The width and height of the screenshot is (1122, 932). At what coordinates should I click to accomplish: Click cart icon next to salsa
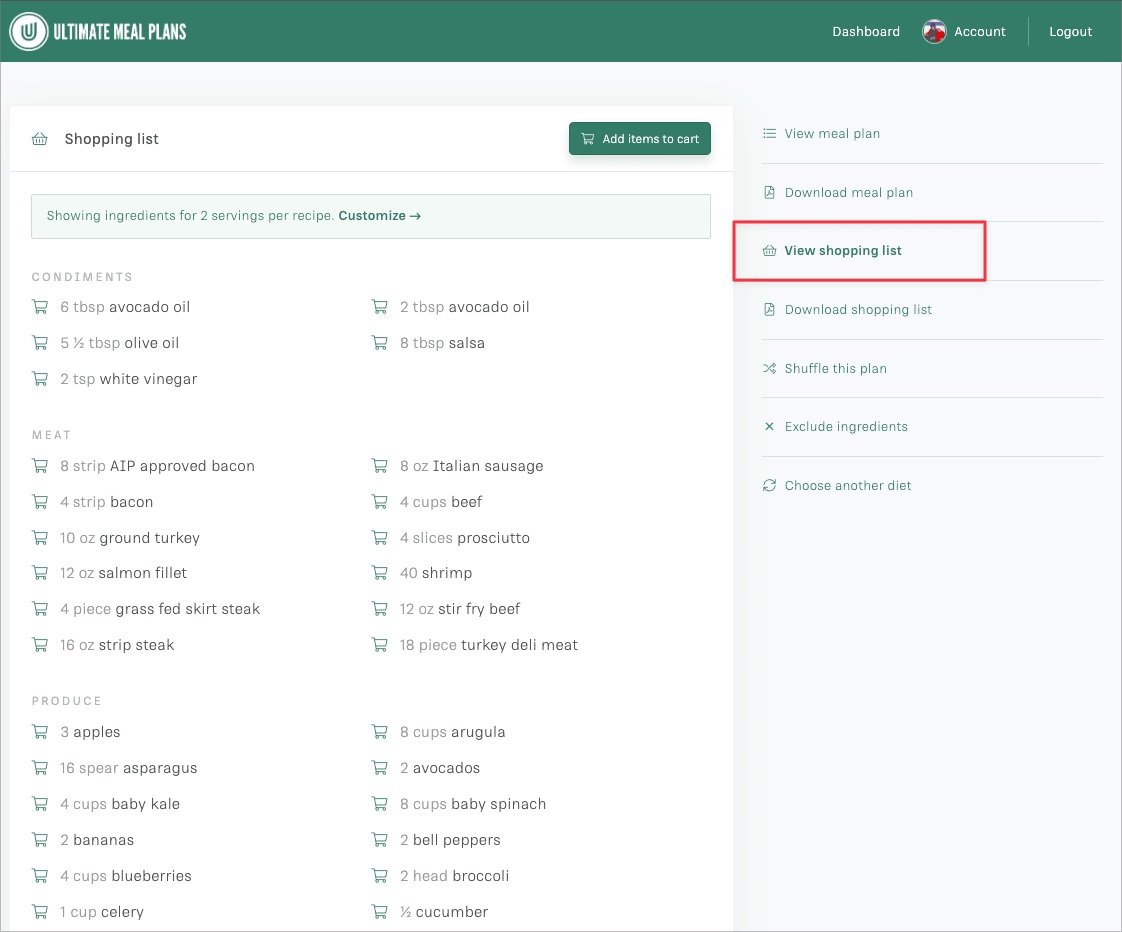[x=379, y=343]
